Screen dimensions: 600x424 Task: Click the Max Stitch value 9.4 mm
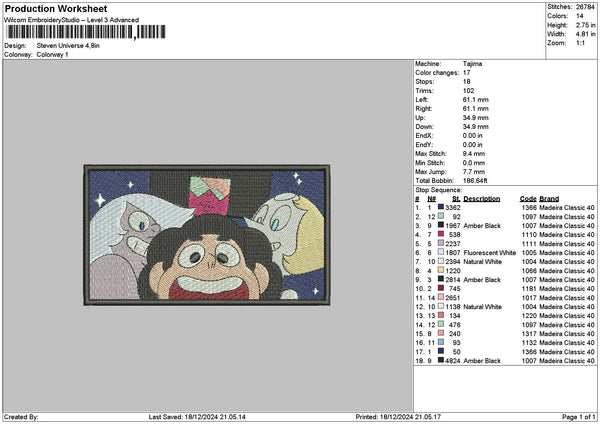point(474,153)
